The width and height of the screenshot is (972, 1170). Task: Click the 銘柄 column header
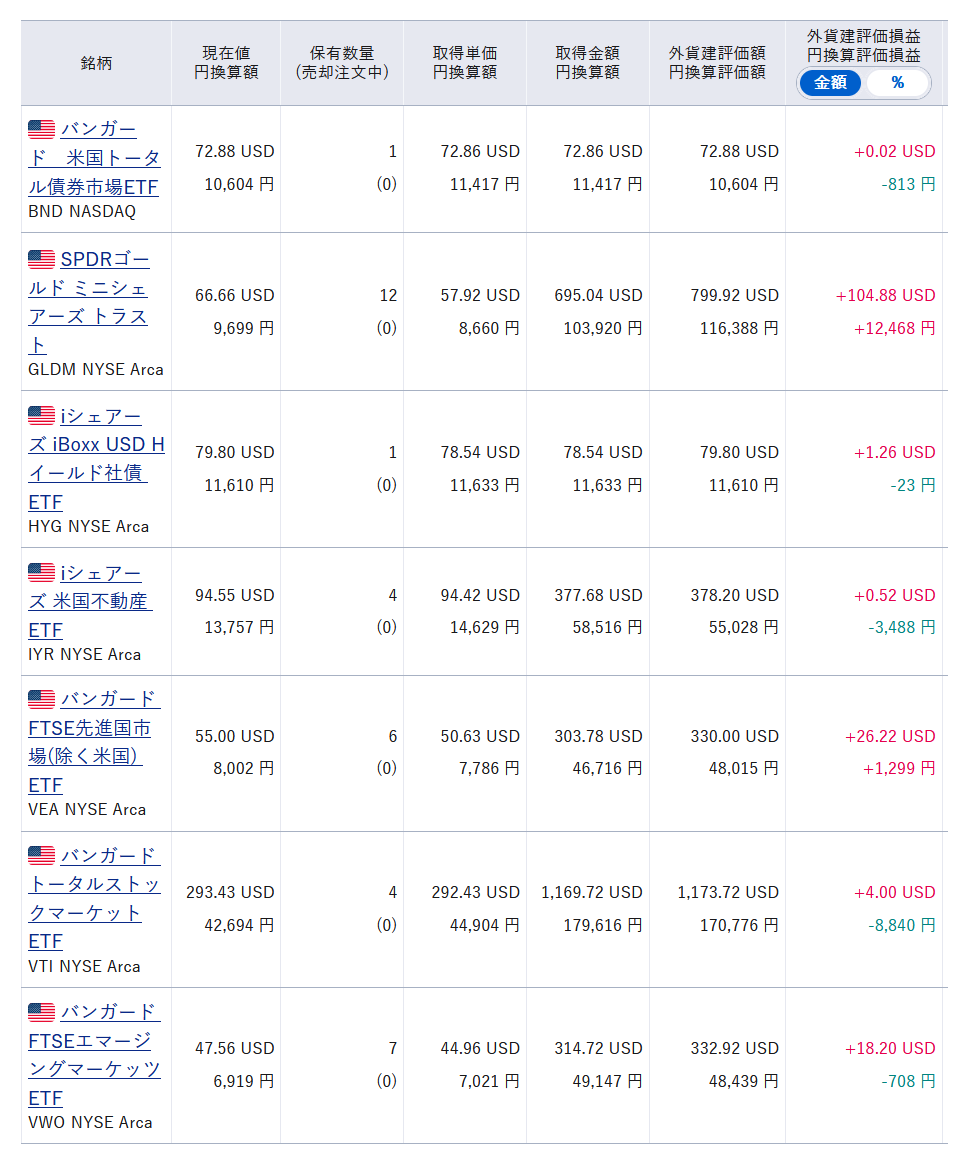click(x=96, y=63)
